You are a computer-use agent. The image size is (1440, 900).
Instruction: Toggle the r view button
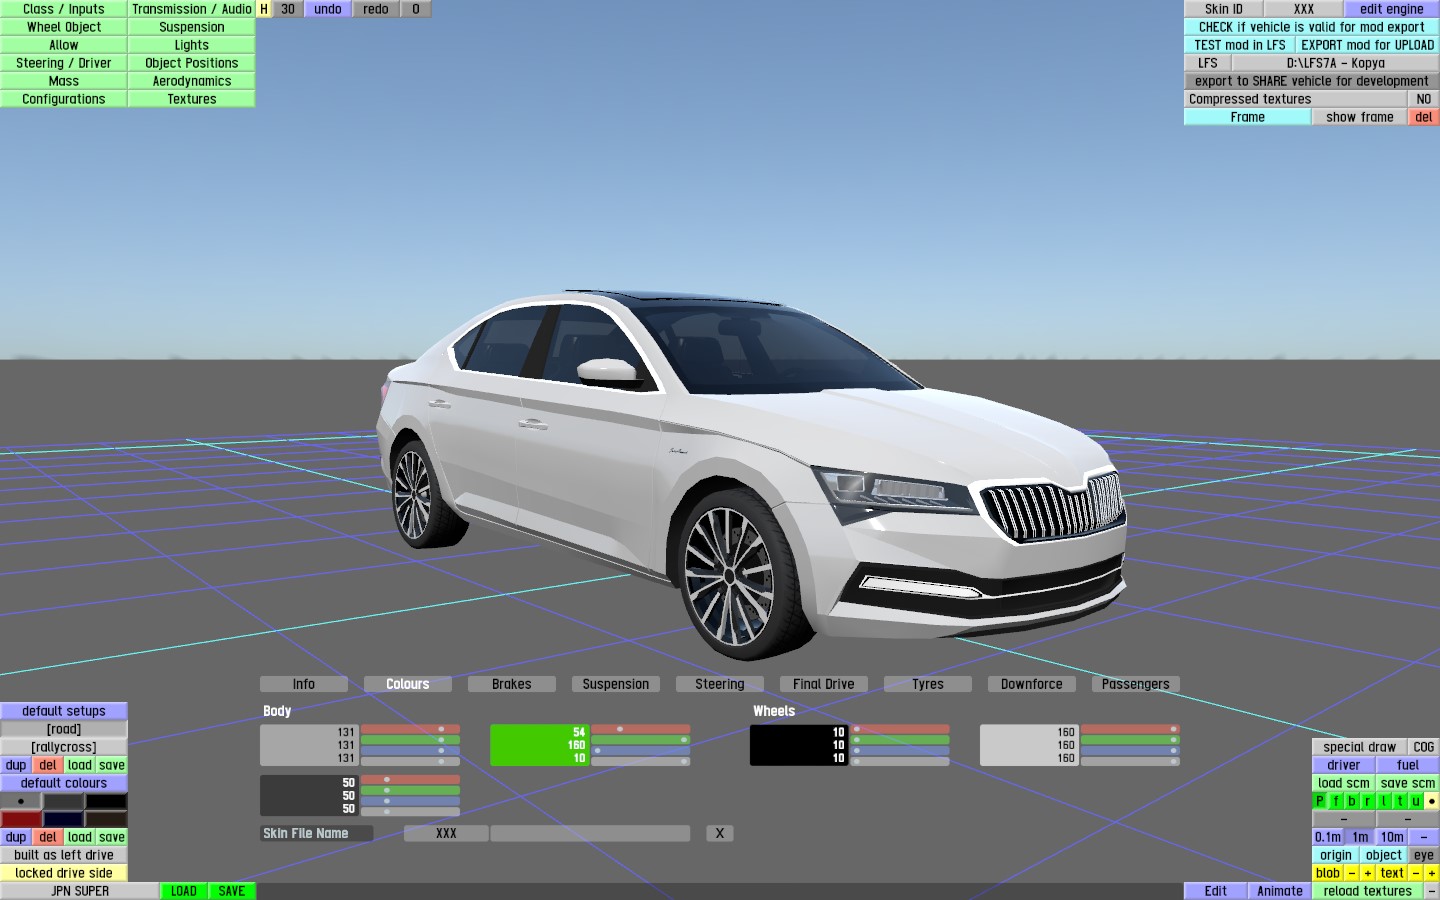point(1368,801)
